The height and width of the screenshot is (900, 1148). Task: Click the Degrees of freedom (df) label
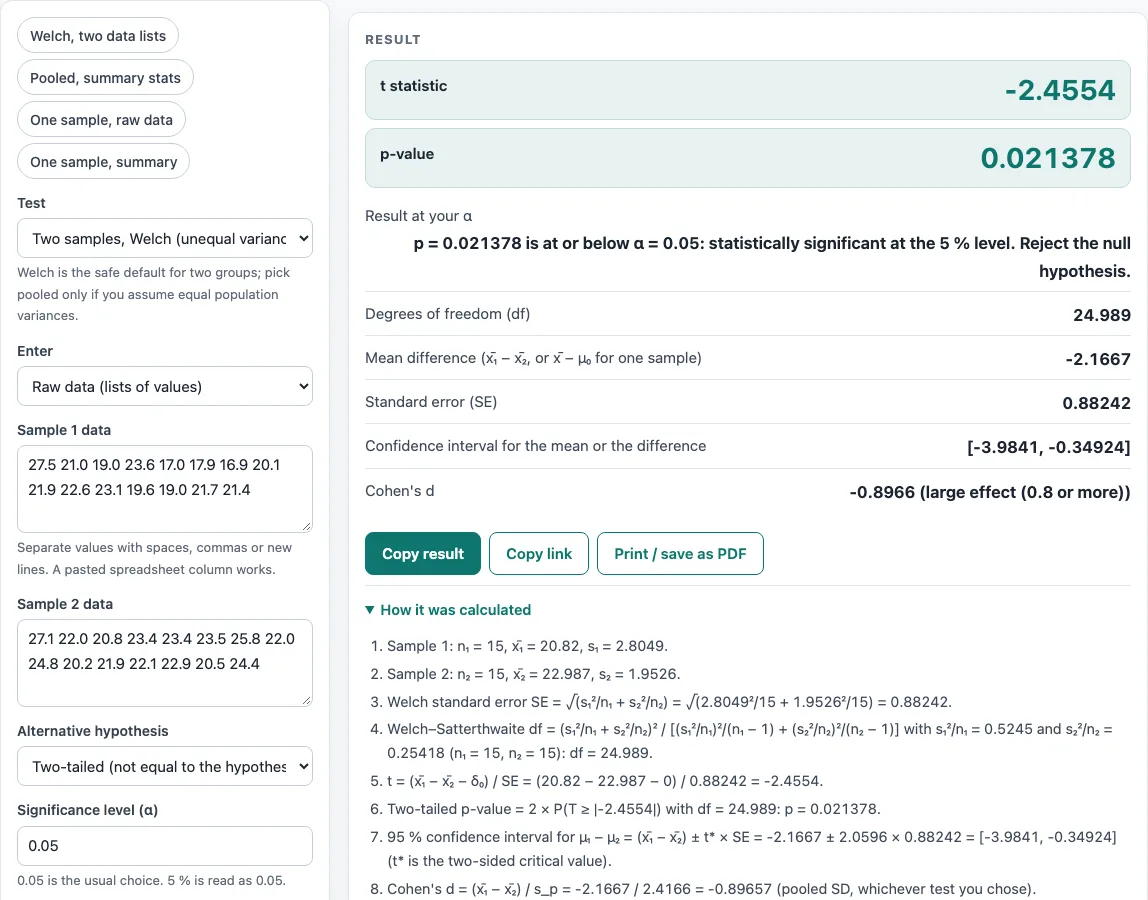tap(447, 314)
